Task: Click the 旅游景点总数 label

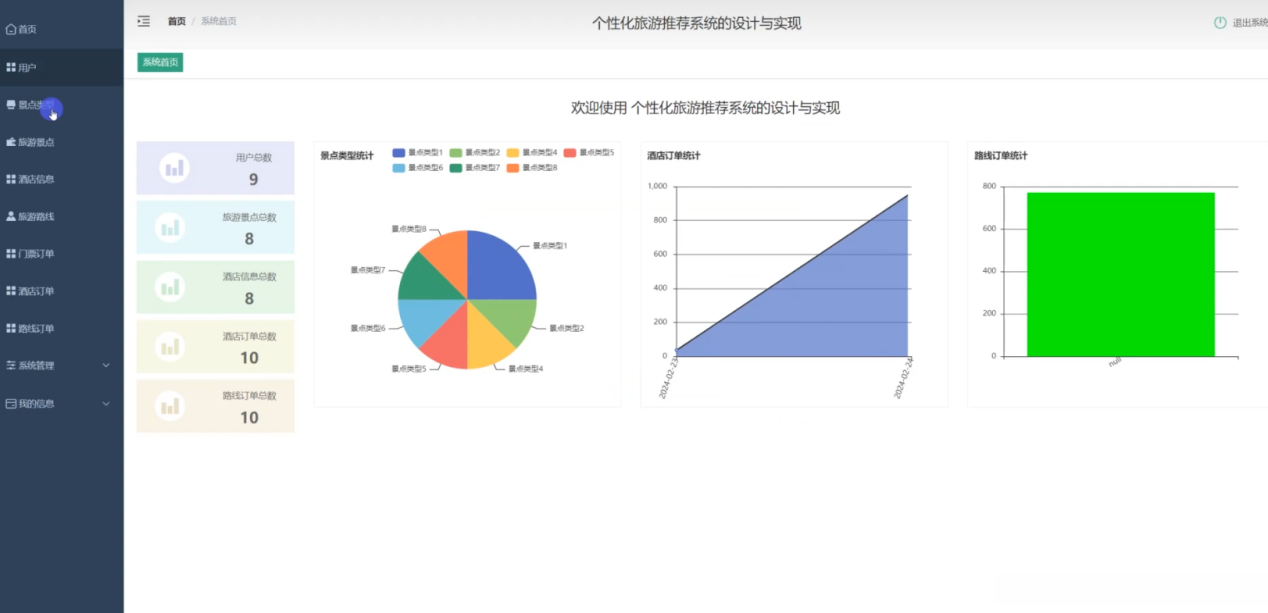Action: point(249,217)
